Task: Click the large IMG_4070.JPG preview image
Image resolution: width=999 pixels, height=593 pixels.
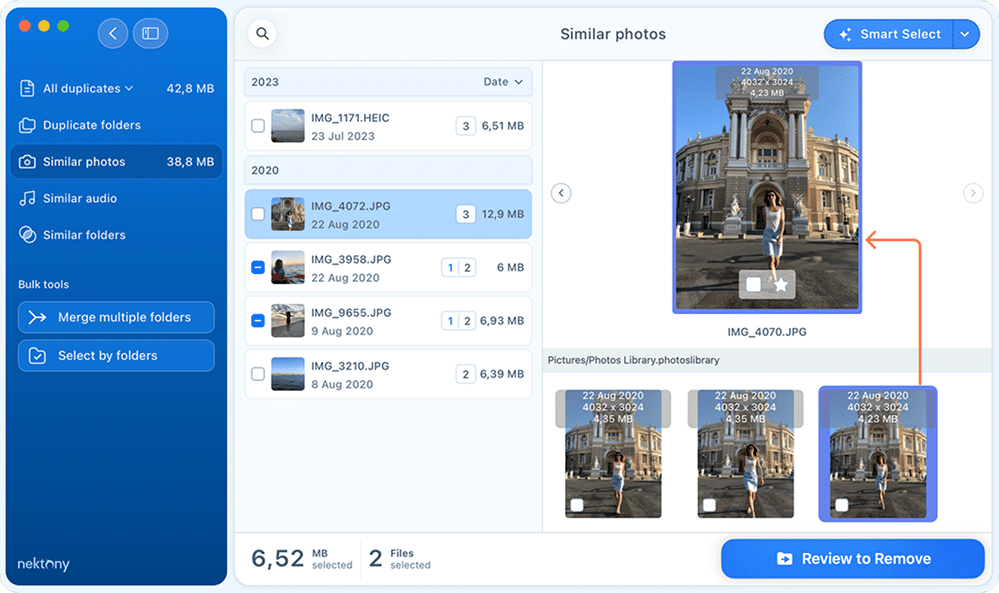Action: pyautogui.click(x=767, y=187)
